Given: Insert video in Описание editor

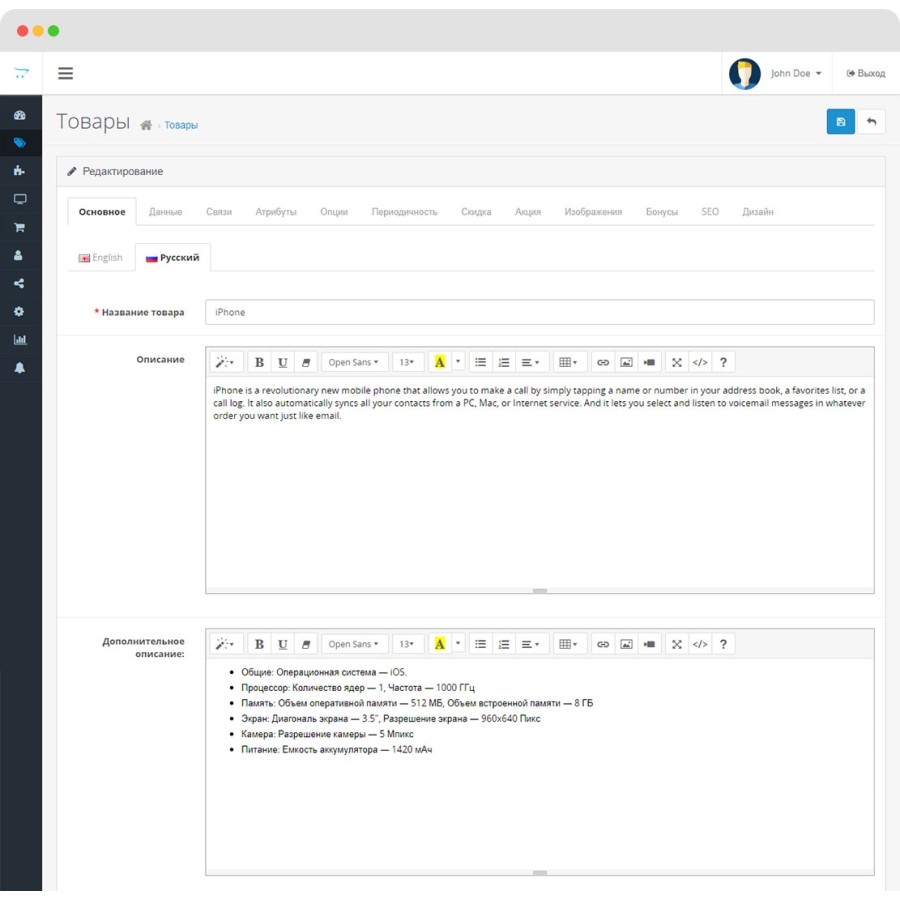Looking at the screenshot, I should pos(649,362).
